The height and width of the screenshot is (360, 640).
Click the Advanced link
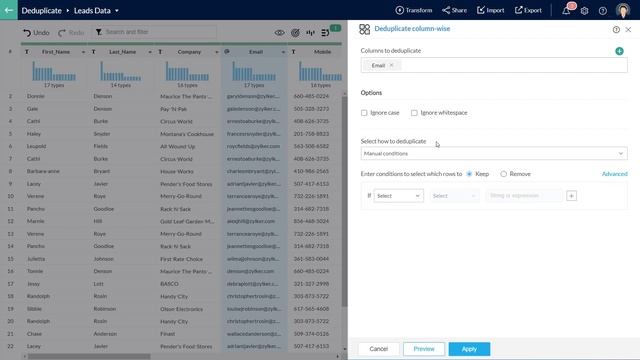click(615, 174)
